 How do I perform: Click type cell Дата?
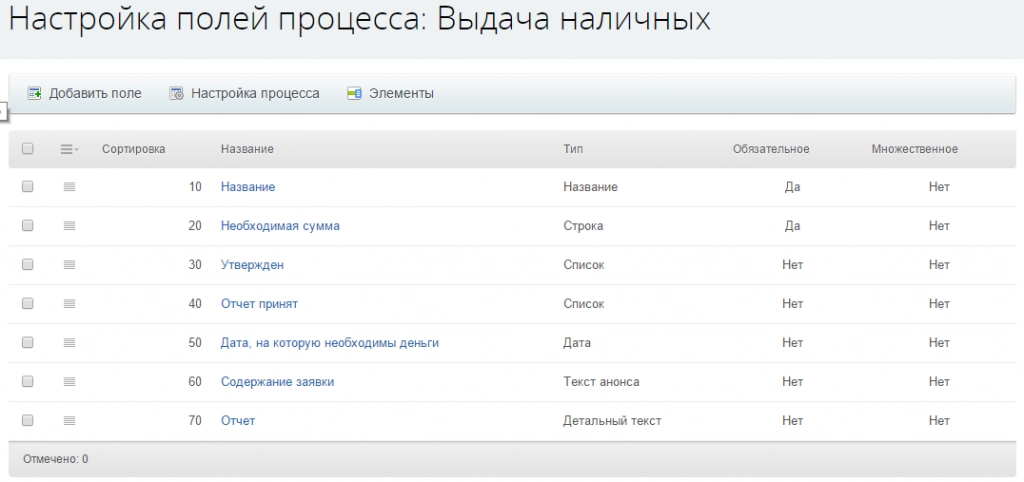tap(577, 342)
